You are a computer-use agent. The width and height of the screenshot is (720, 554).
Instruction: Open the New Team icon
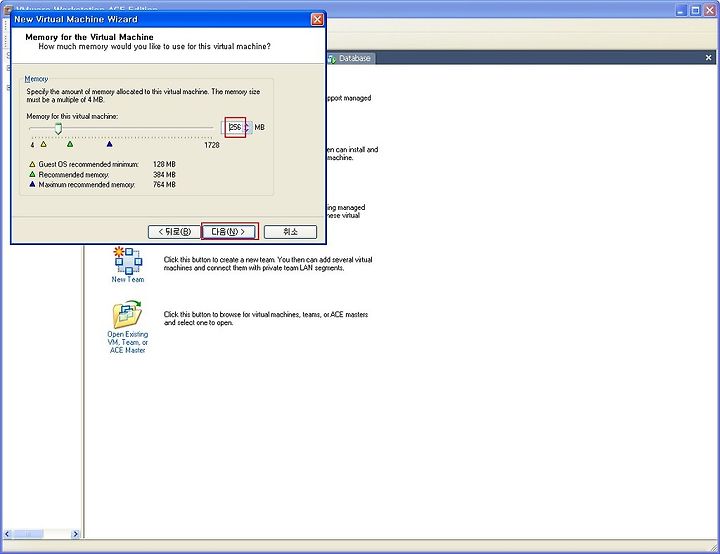(128, 265)
